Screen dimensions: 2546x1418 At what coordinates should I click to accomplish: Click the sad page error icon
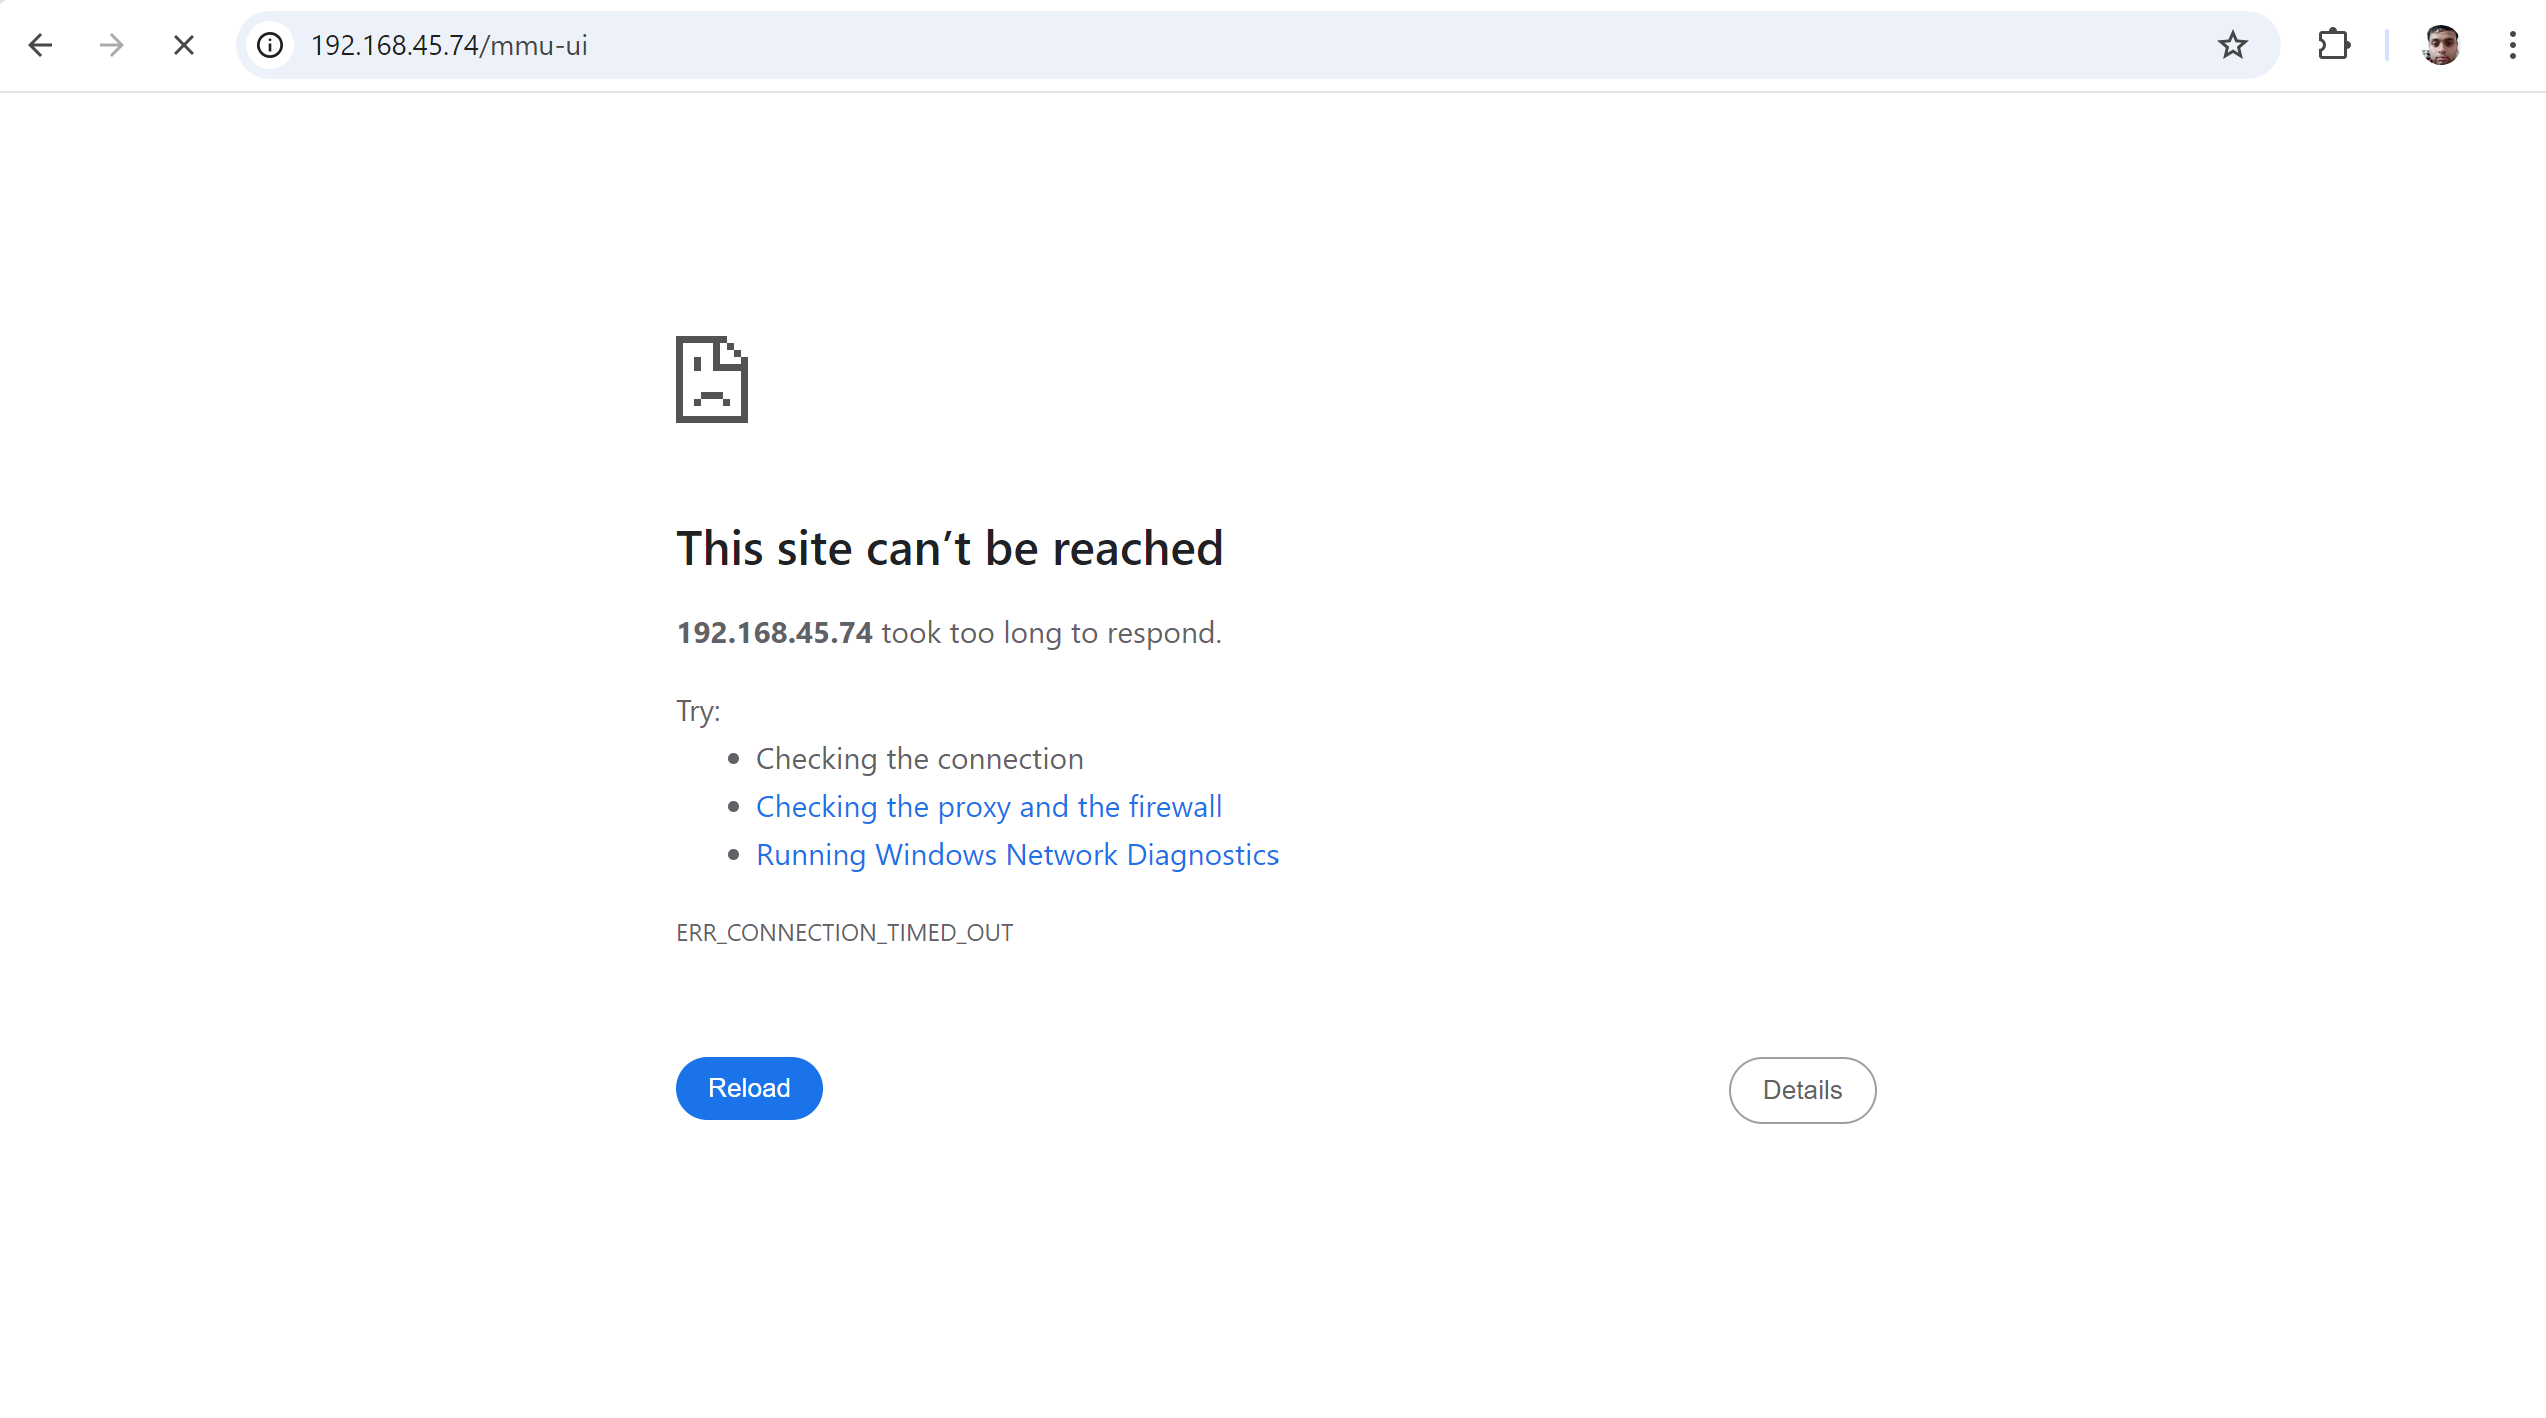point(712,379)
